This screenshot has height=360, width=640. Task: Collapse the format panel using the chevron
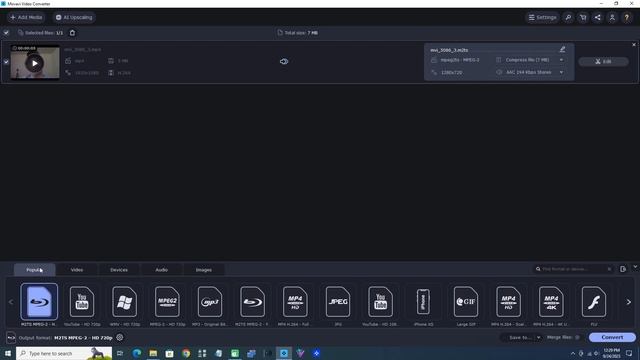pyautogui.click(x=635, y=267)
